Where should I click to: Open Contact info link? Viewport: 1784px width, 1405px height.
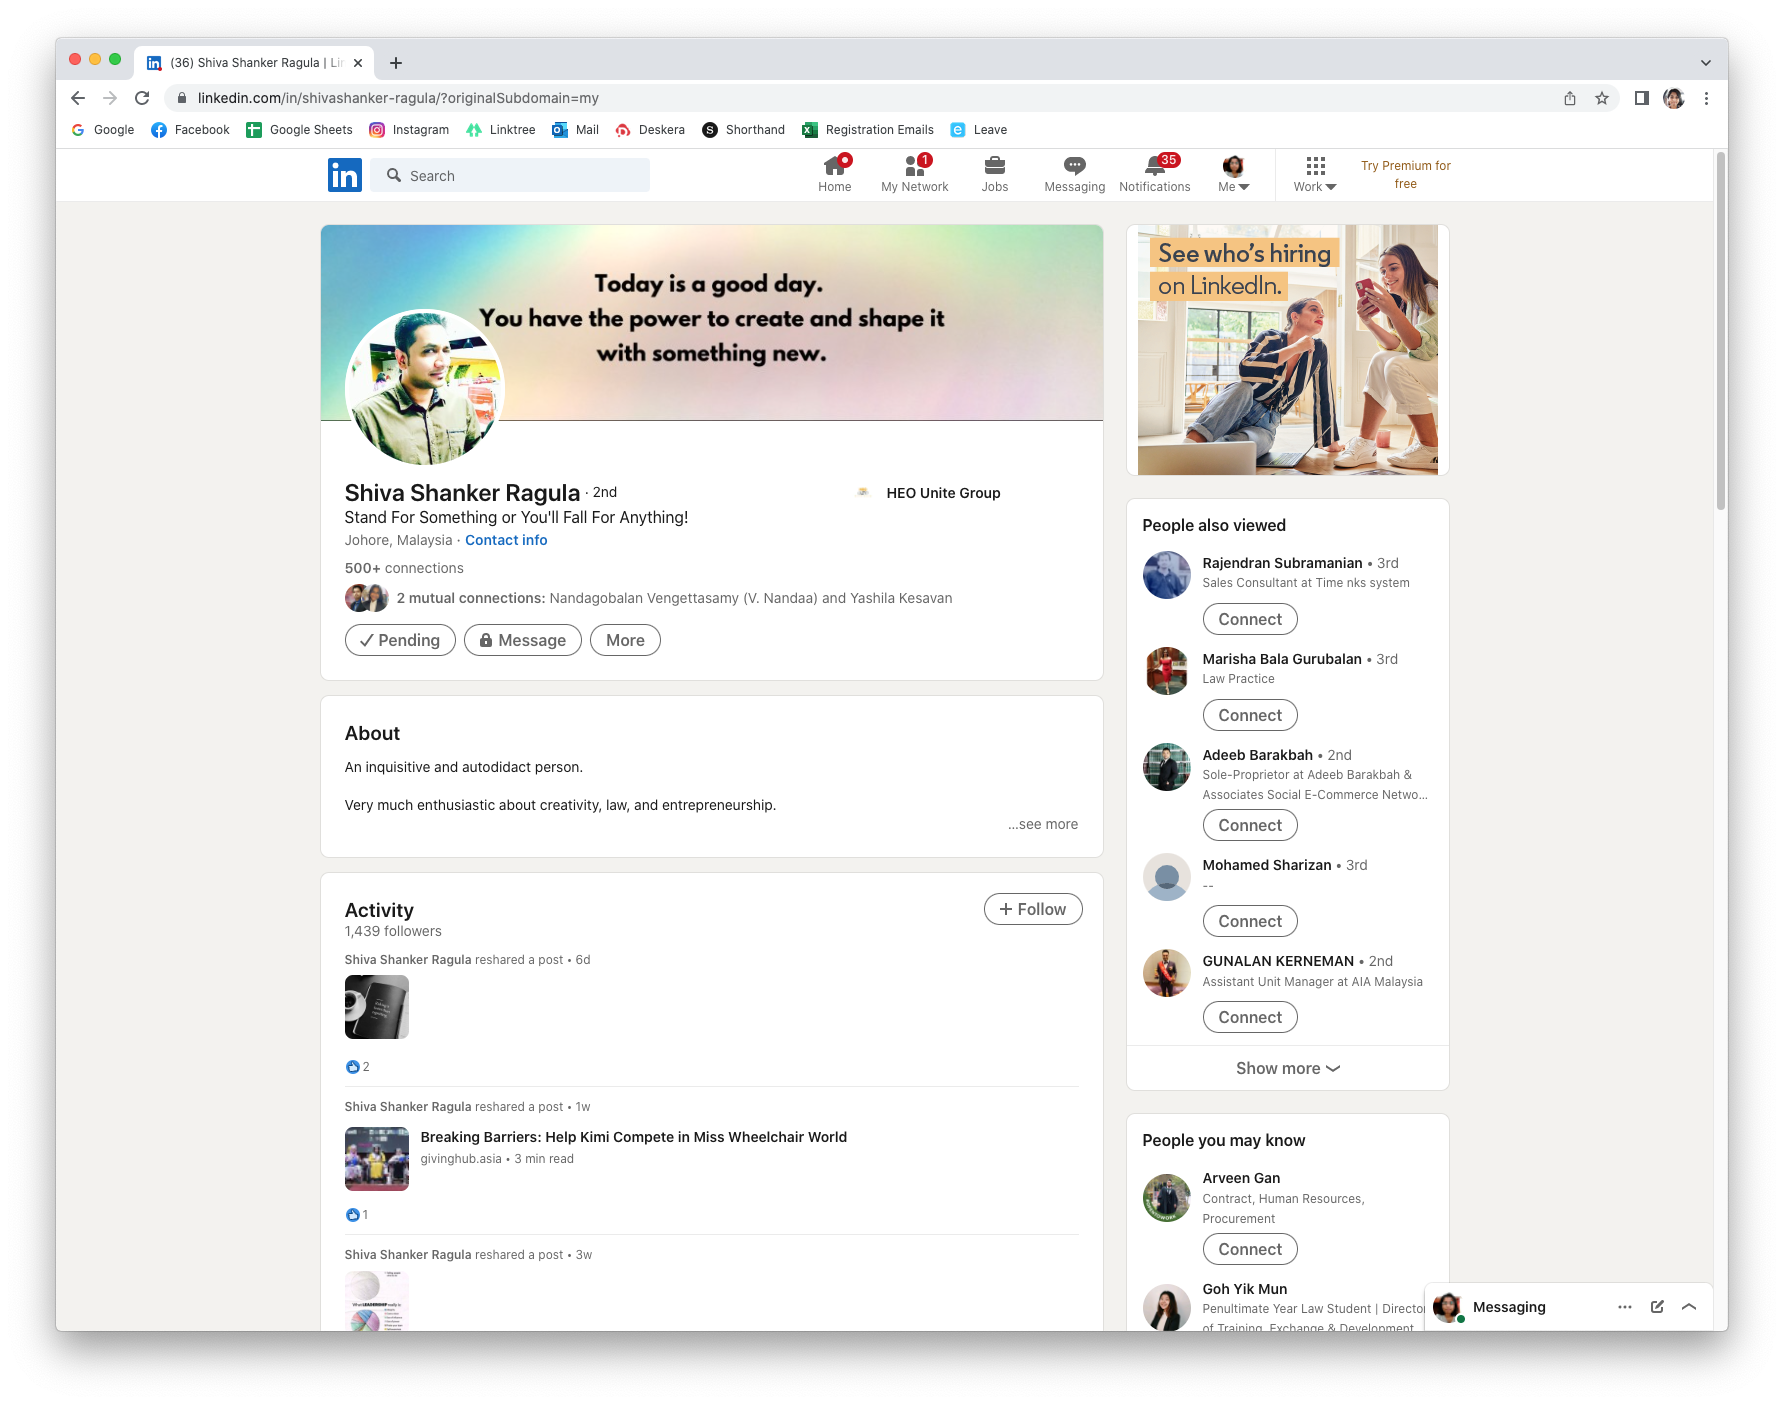(x=506, y=540)
